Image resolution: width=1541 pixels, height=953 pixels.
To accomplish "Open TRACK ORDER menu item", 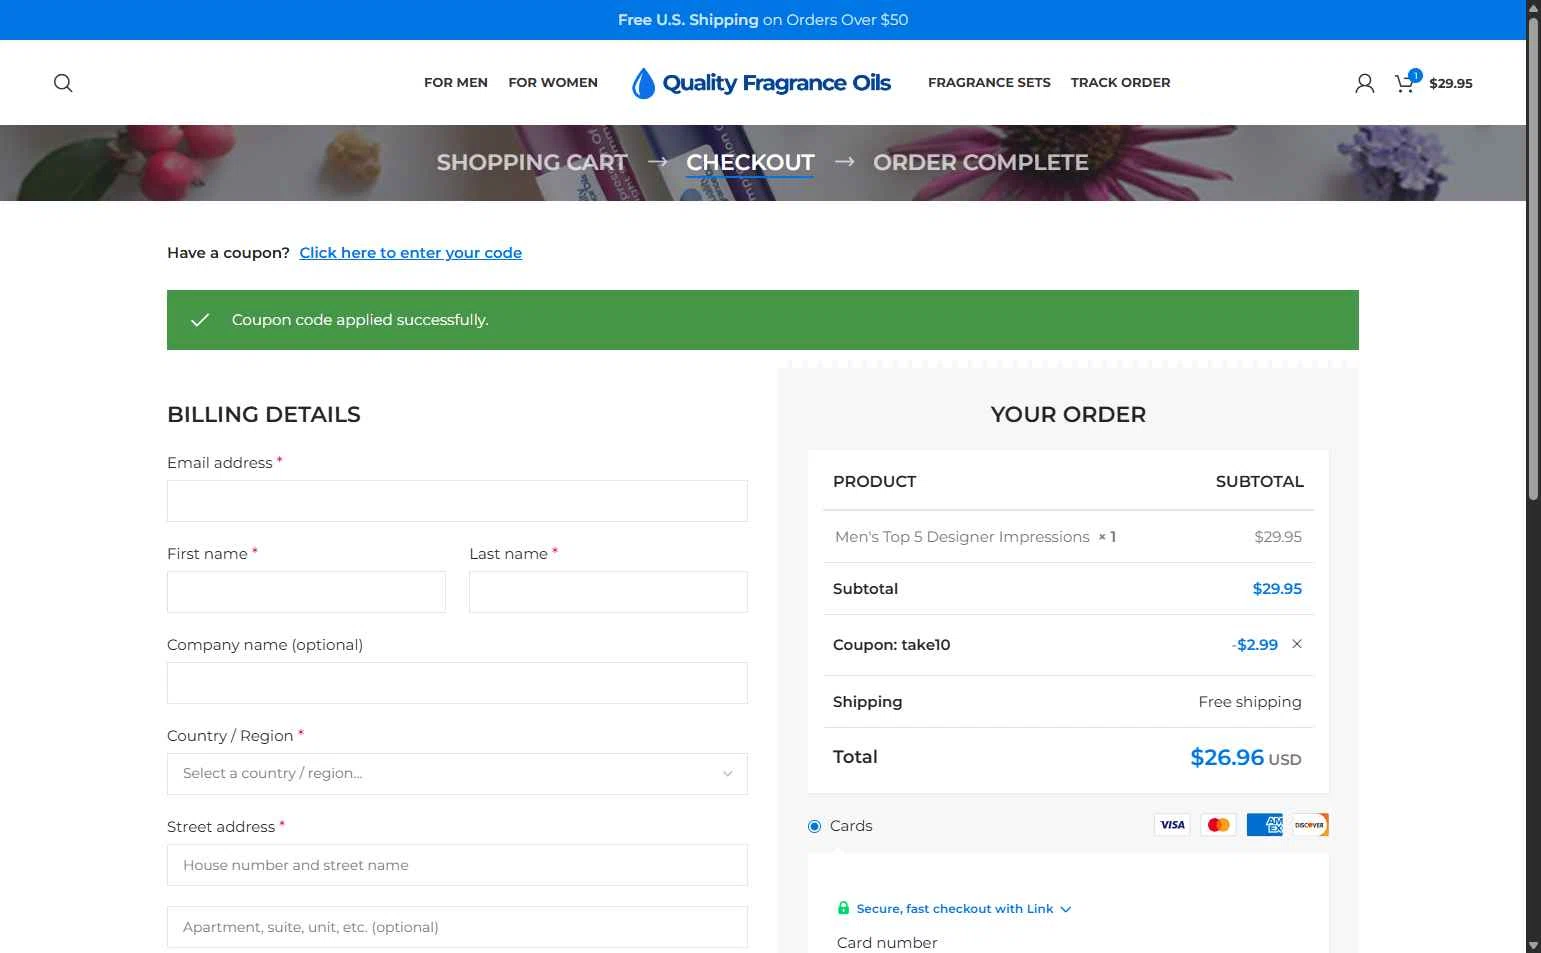I will 1120,83.
